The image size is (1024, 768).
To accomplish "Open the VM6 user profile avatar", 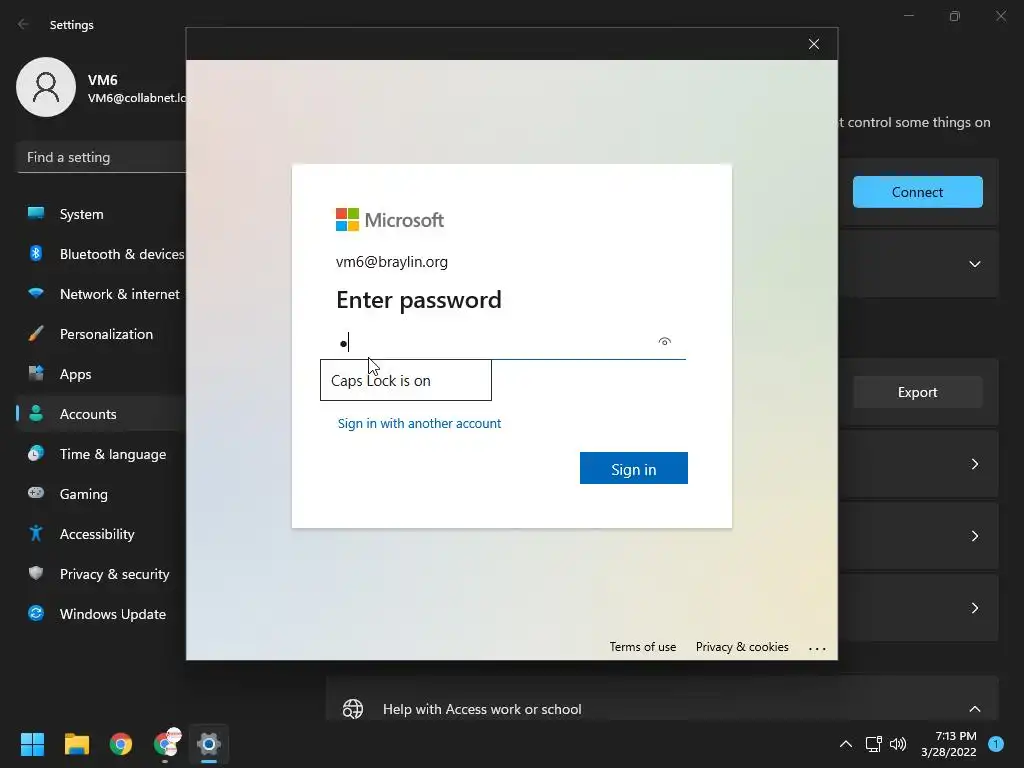I will (x=46, y=87).
